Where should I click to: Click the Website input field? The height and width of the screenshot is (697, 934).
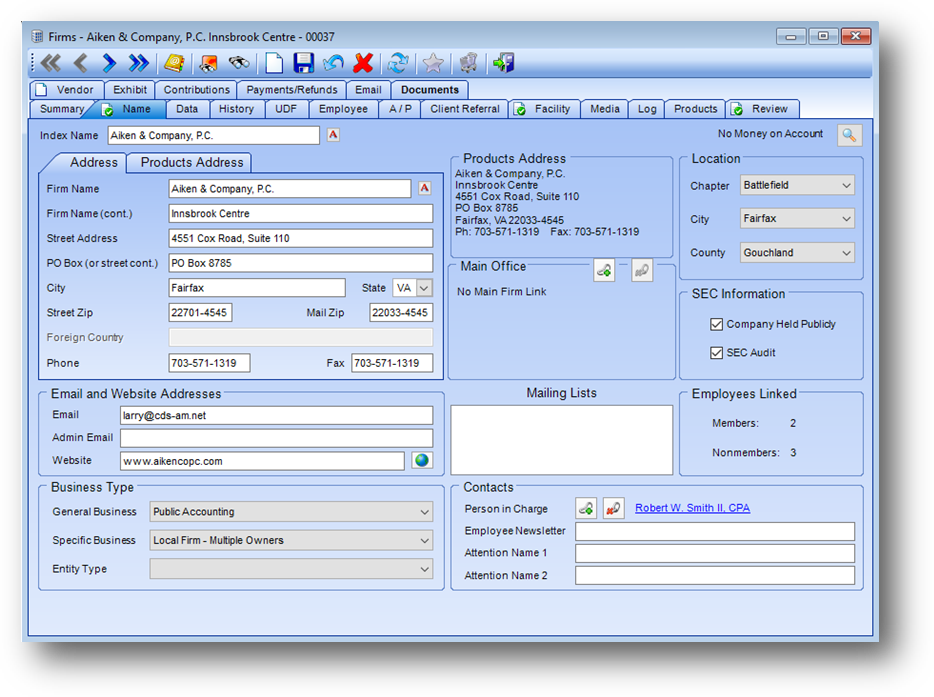click(x=262, y=461)
